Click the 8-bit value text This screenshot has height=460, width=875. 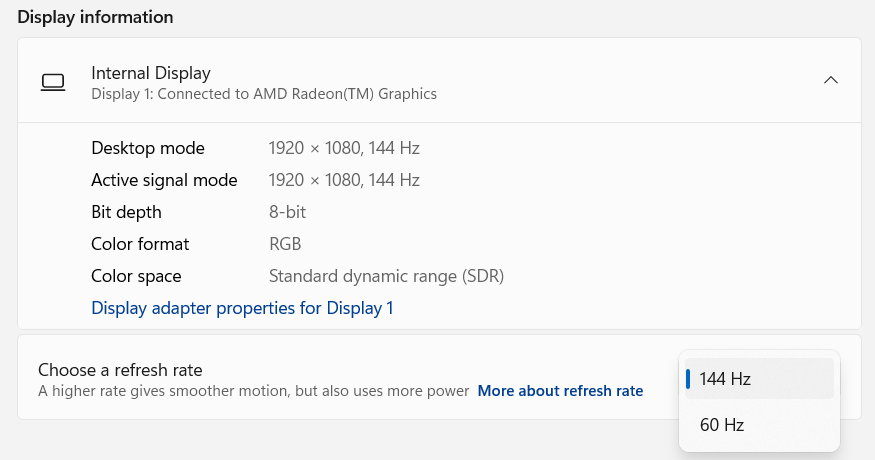coord(287,212)
